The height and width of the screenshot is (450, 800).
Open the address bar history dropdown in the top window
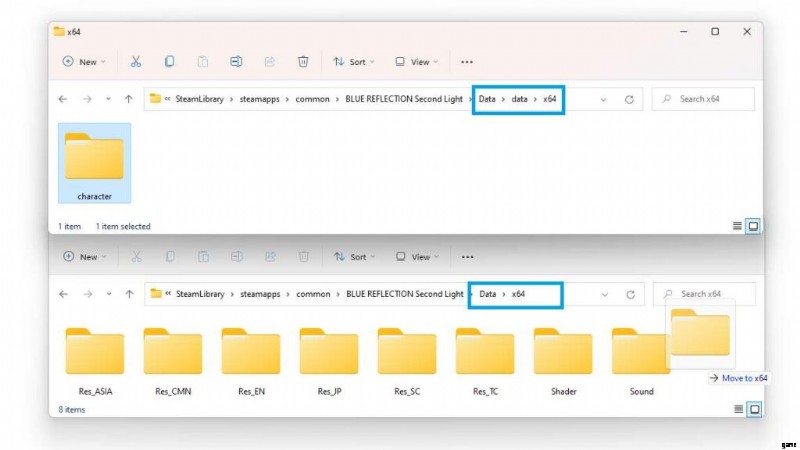click(x=604, y=99)
